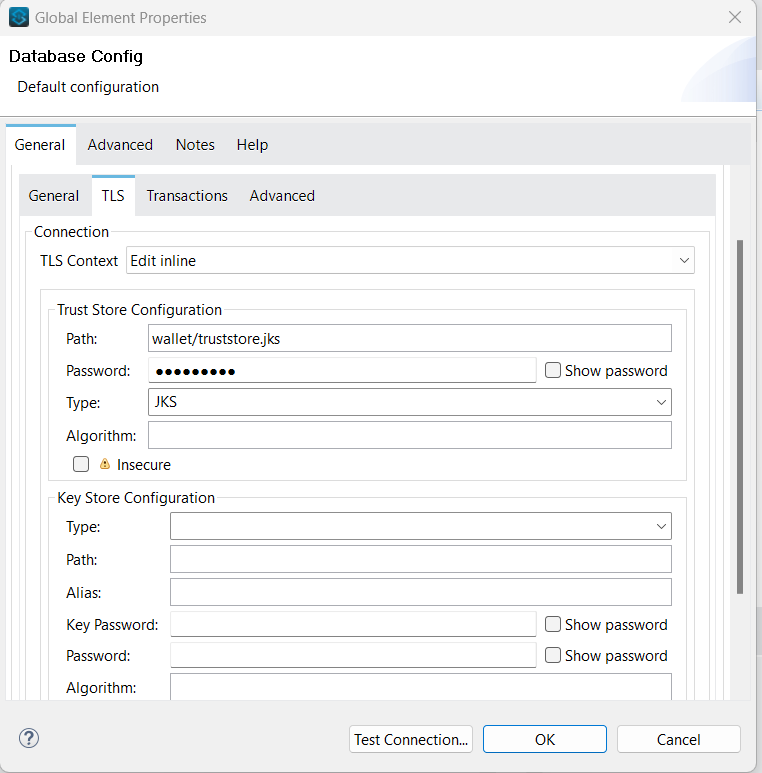
Task: Open the TLS Context dropdown
Action: point(410,260)
